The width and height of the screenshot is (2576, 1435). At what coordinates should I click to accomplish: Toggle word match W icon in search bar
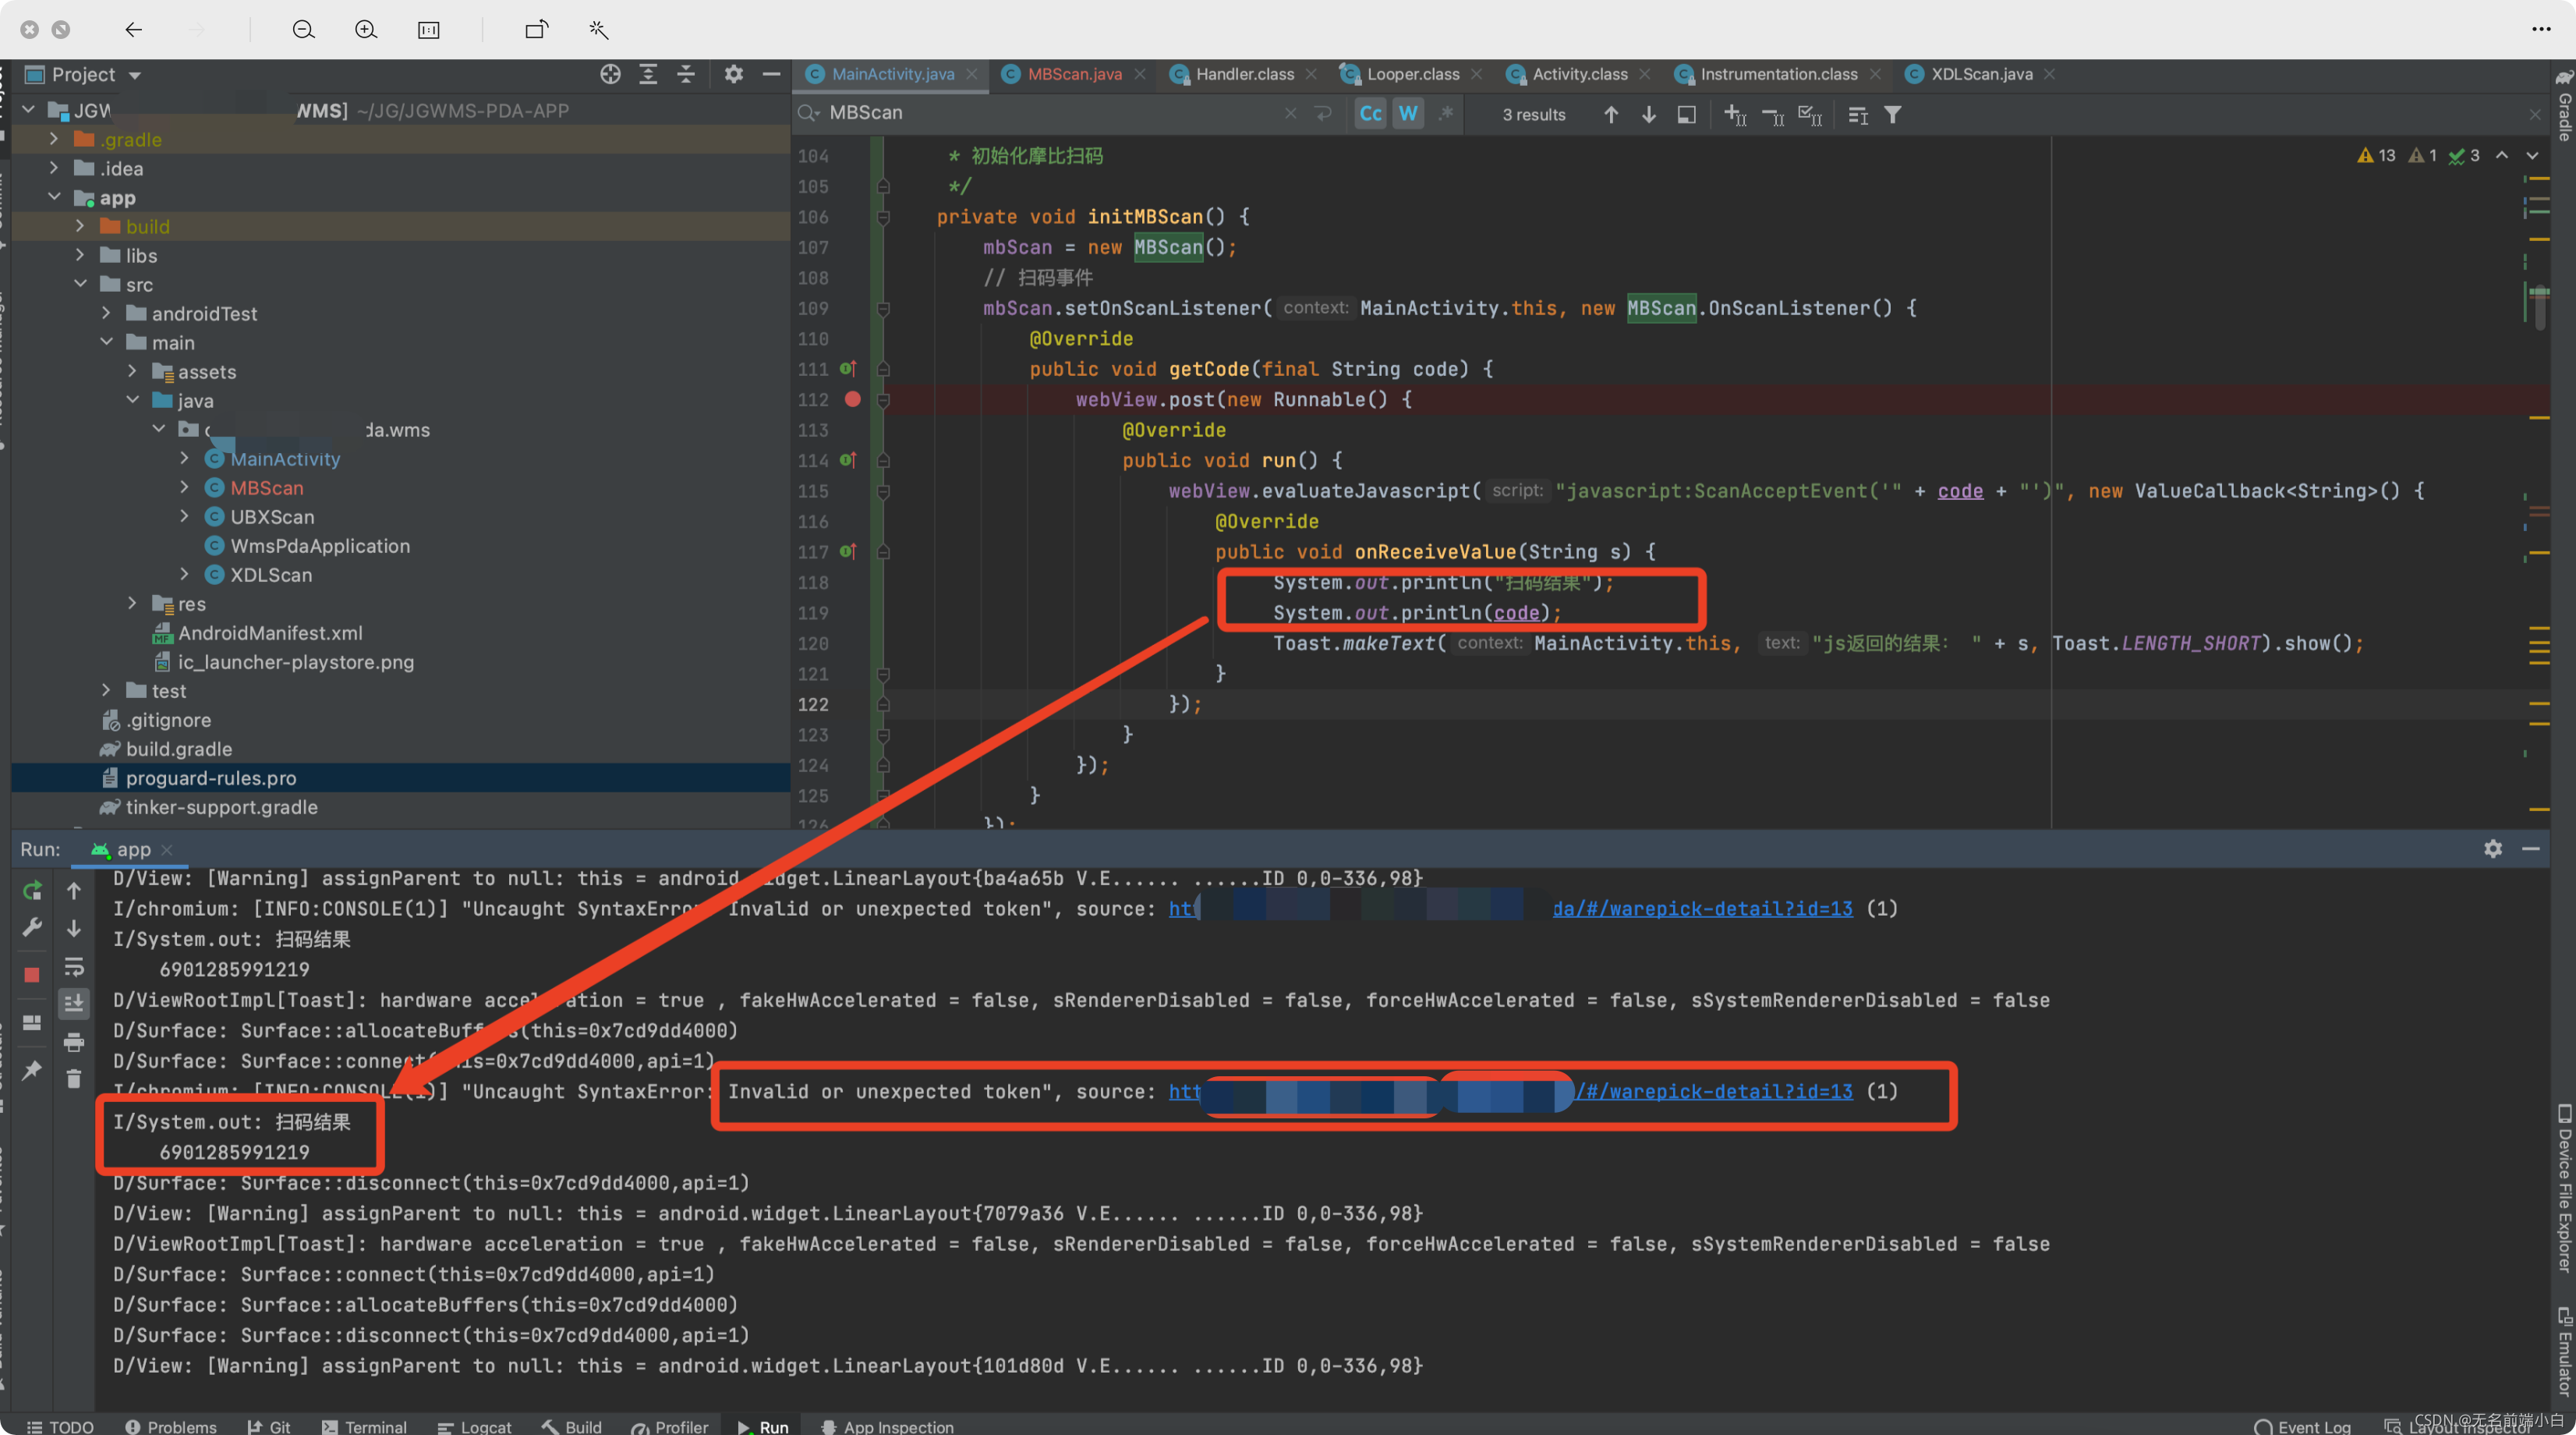[x=1407, y=113]
